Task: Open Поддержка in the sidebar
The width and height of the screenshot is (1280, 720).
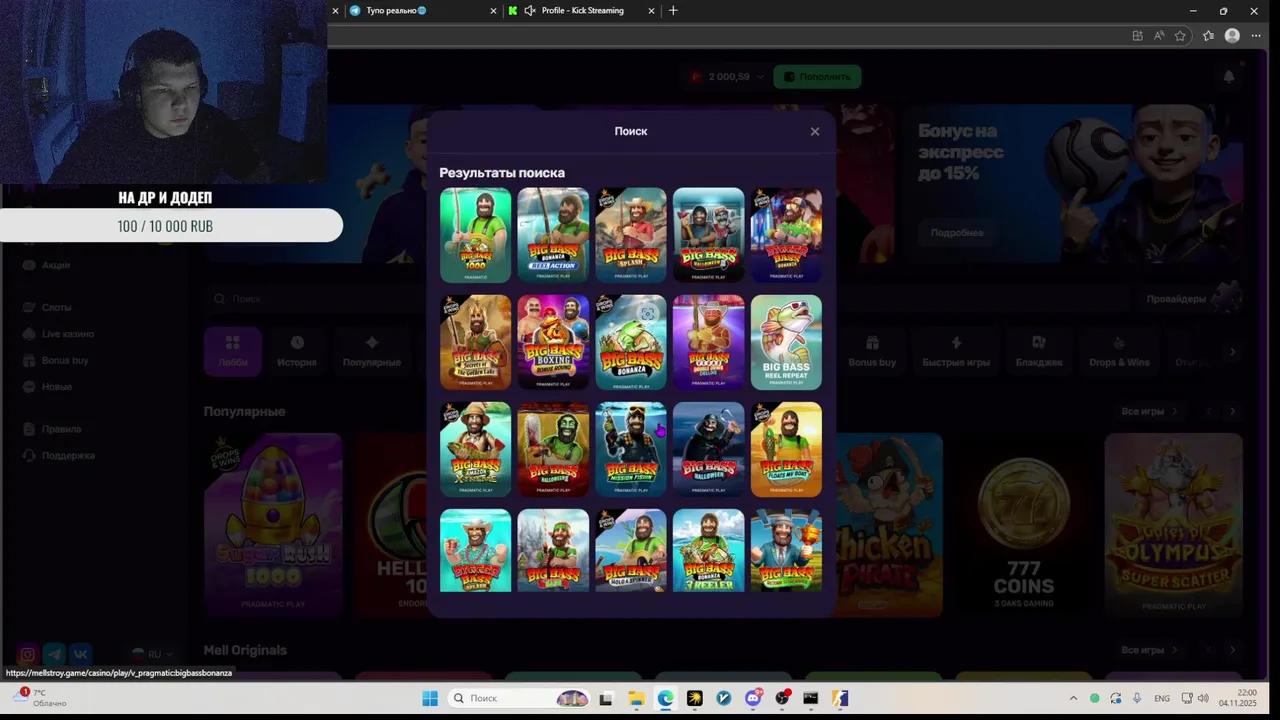Action: point(68,455)
